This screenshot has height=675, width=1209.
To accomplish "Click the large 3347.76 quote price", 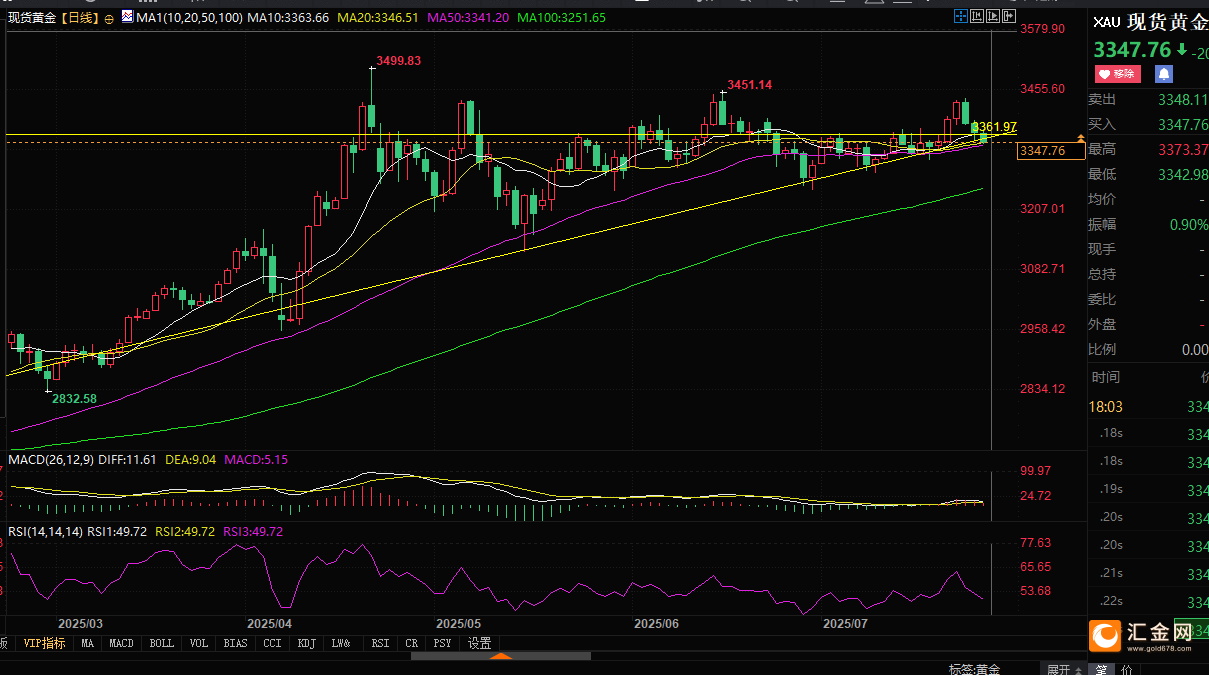I will point(1132,50).
